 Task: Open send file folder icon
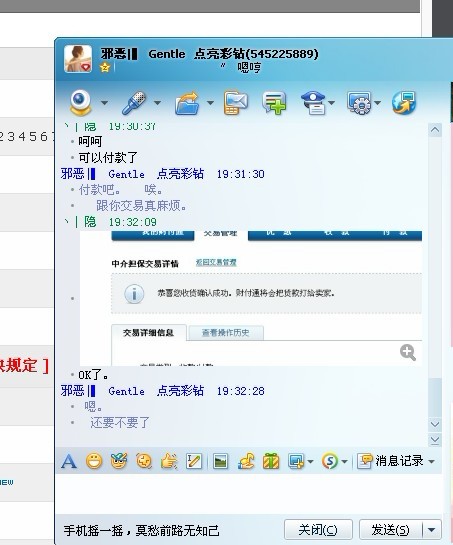pyautogui.click(x=187, y=103)
